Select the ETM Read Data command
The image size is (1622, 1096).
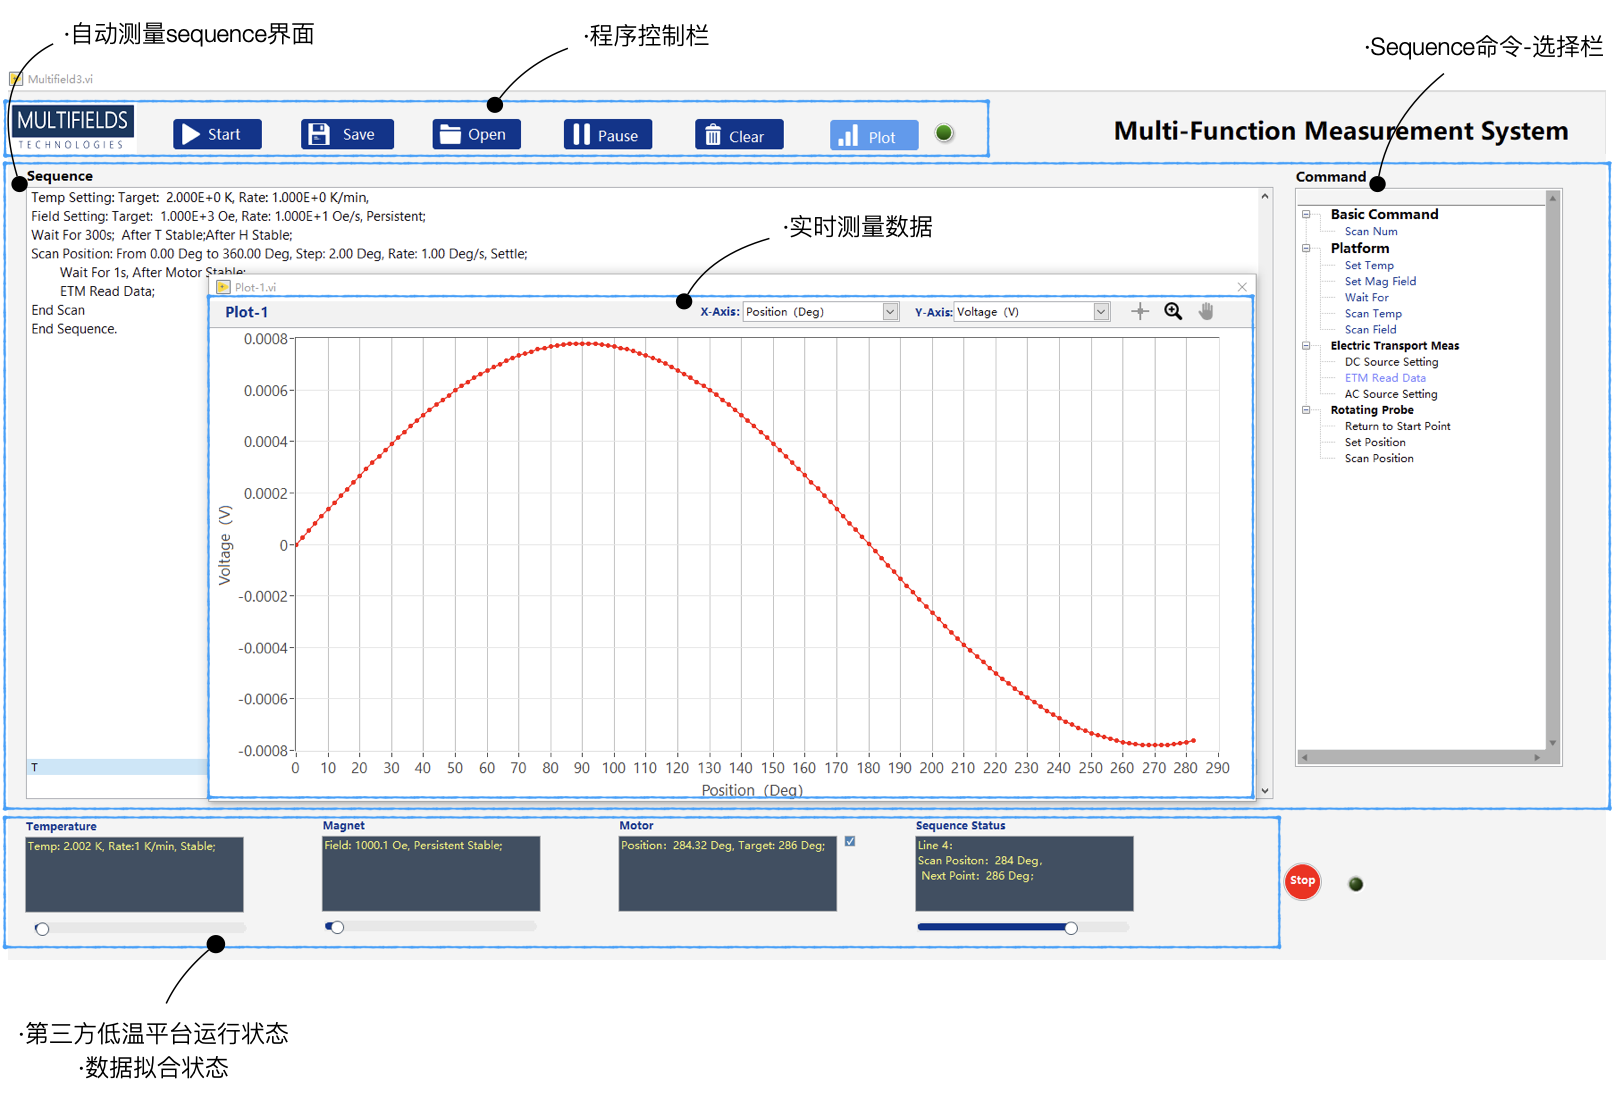(1385, 378)
